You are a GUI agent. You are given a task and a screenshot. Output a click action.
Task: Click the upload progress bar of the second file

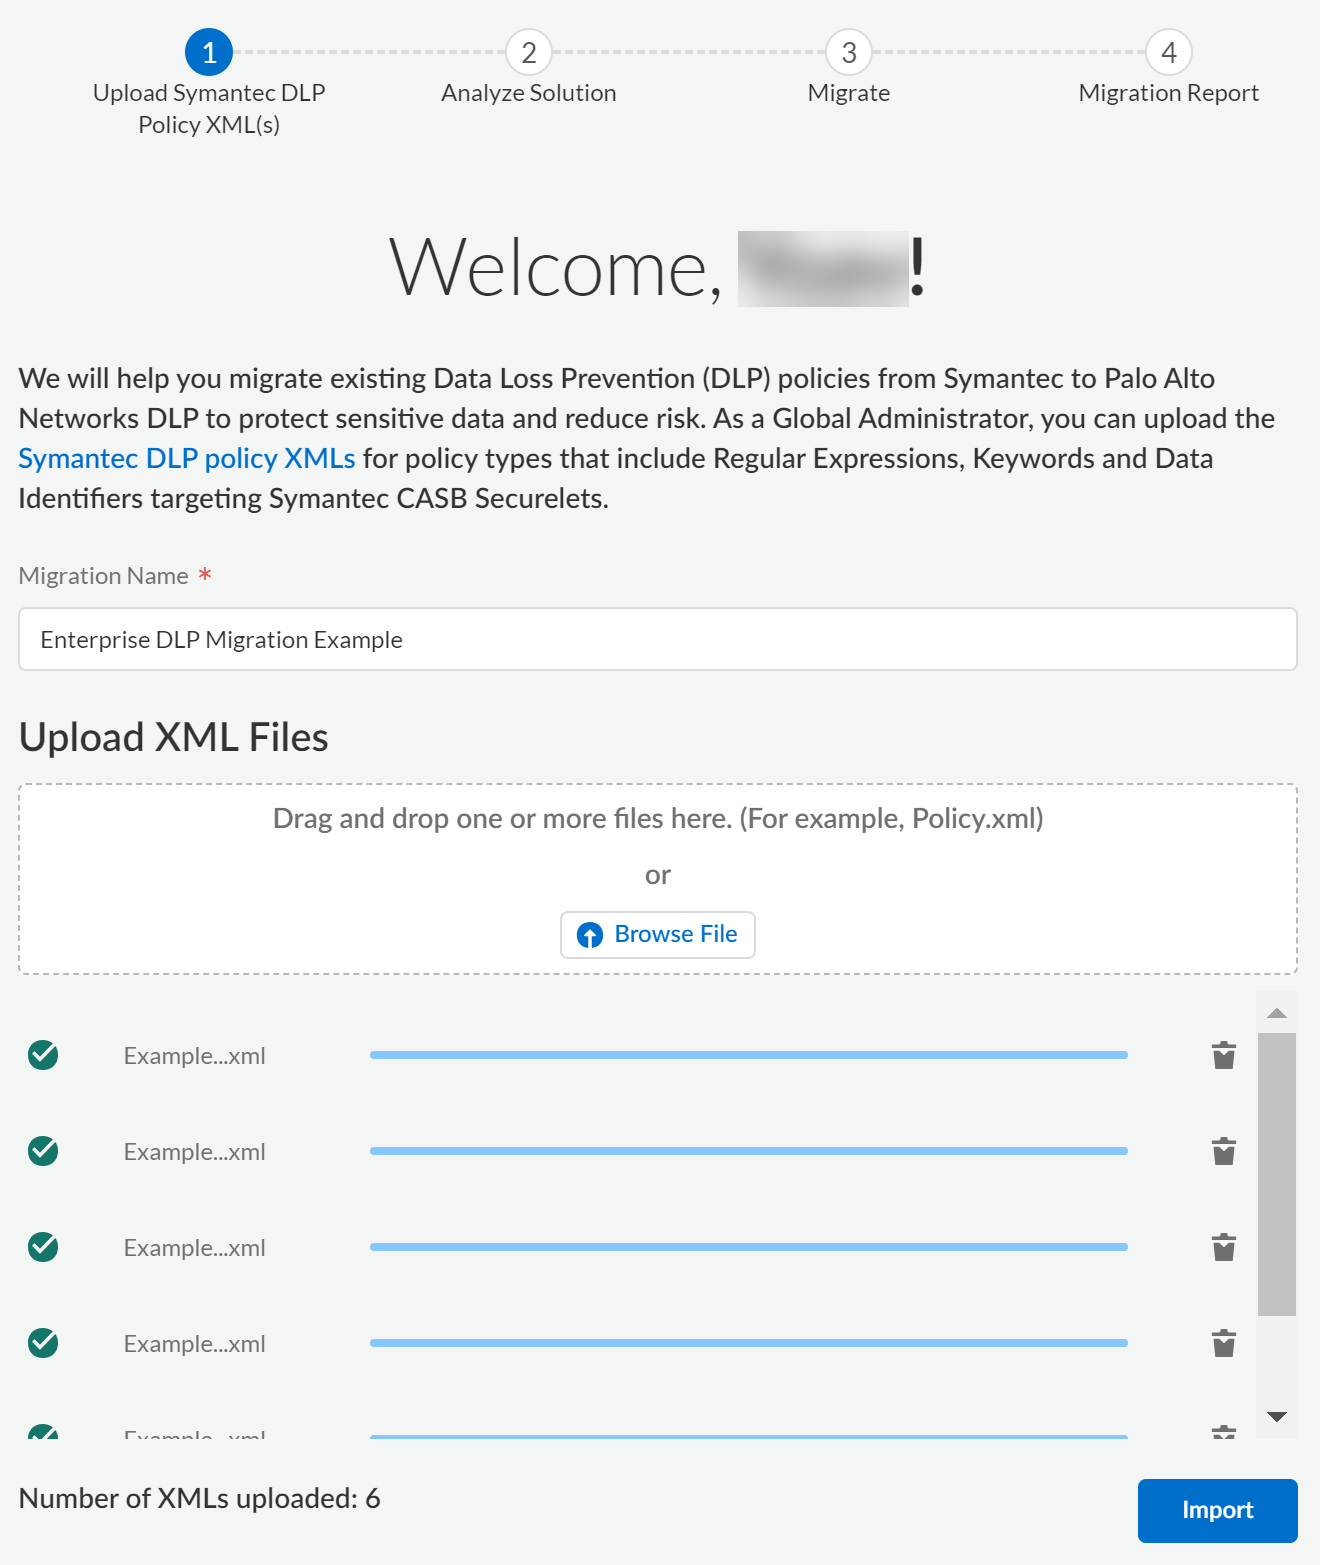click(x=749, y=1151)
